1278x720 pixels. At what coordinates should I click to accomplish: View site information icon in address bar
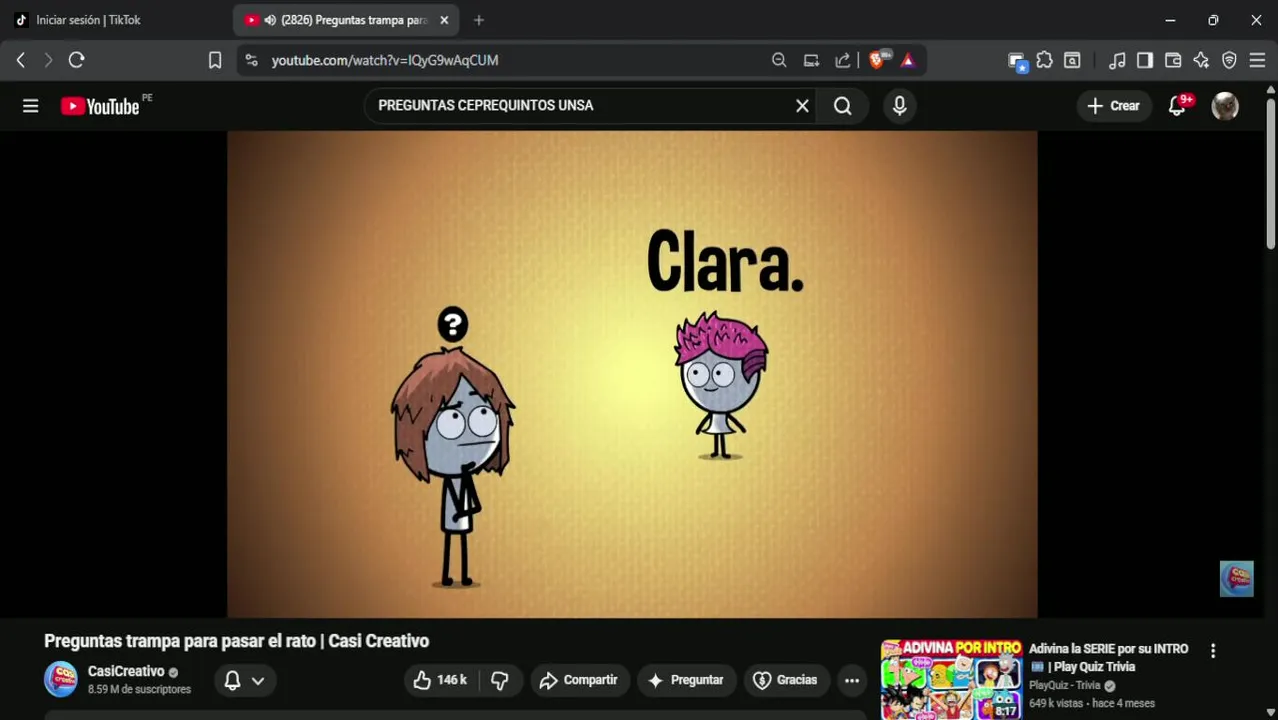251,60
